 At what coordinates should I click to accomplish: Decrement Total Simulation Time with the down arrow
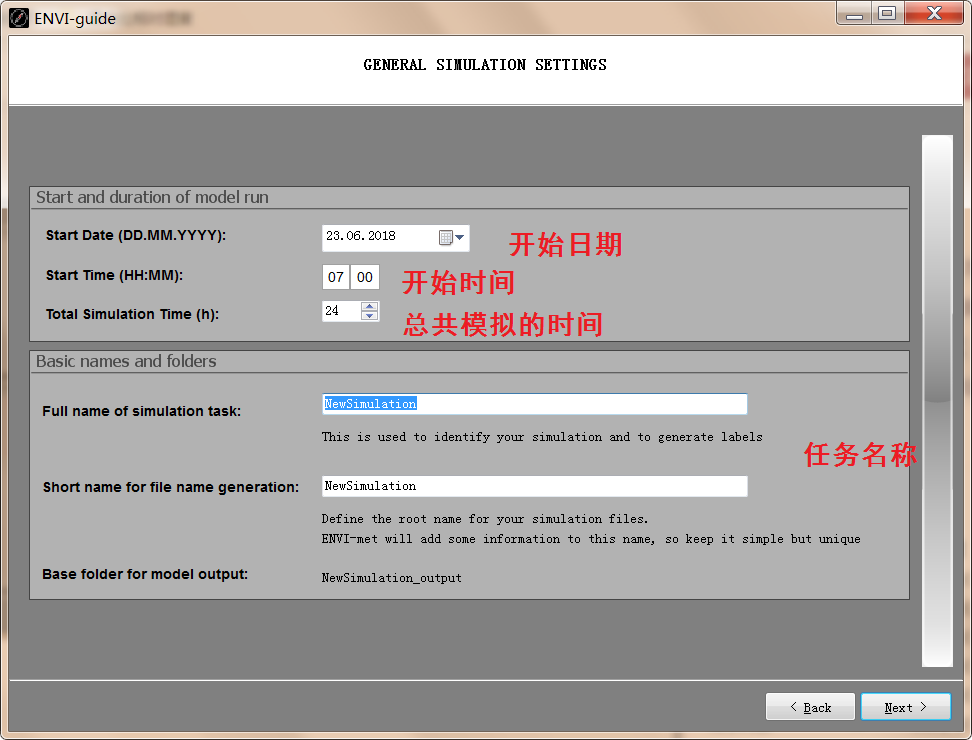pos(368,315)
